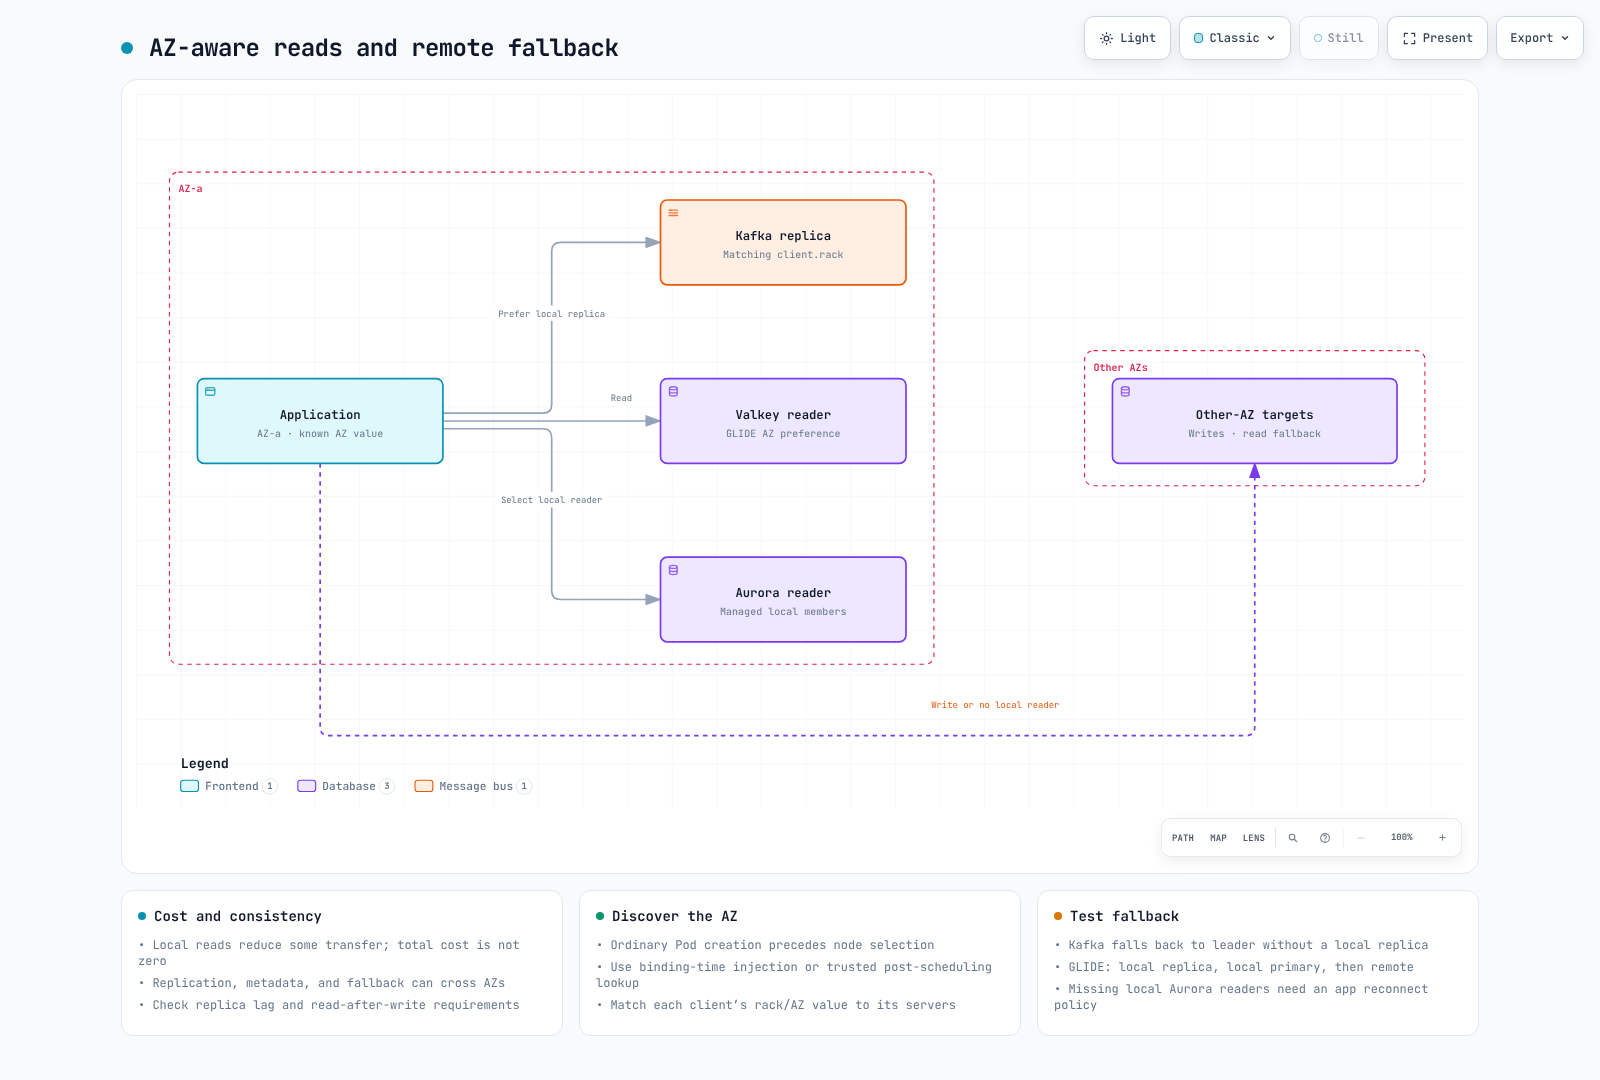Select the Aurora reader node

click(x=783, y=600)
